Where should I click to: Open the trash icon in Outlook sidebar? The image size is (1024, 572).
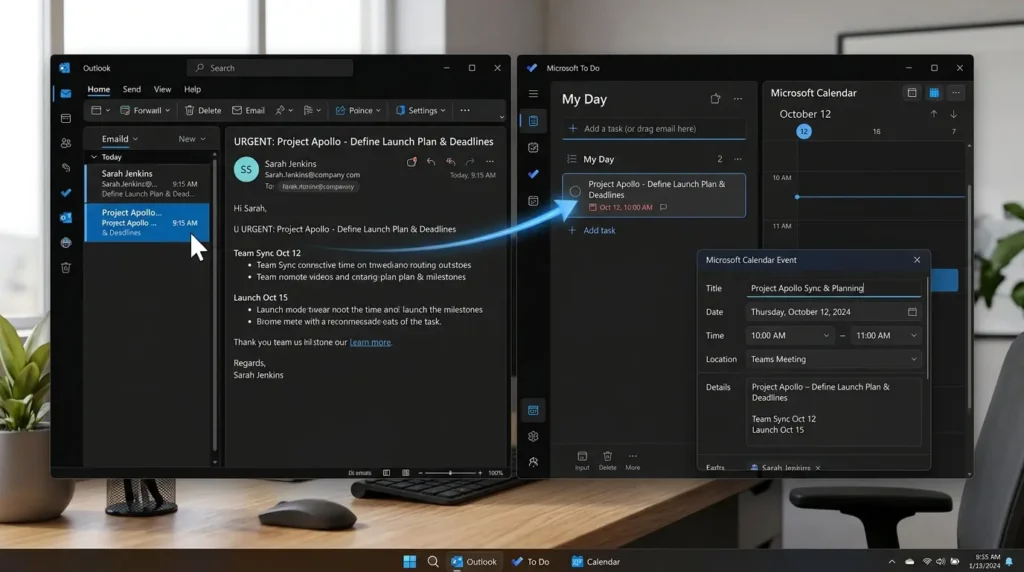66,268
